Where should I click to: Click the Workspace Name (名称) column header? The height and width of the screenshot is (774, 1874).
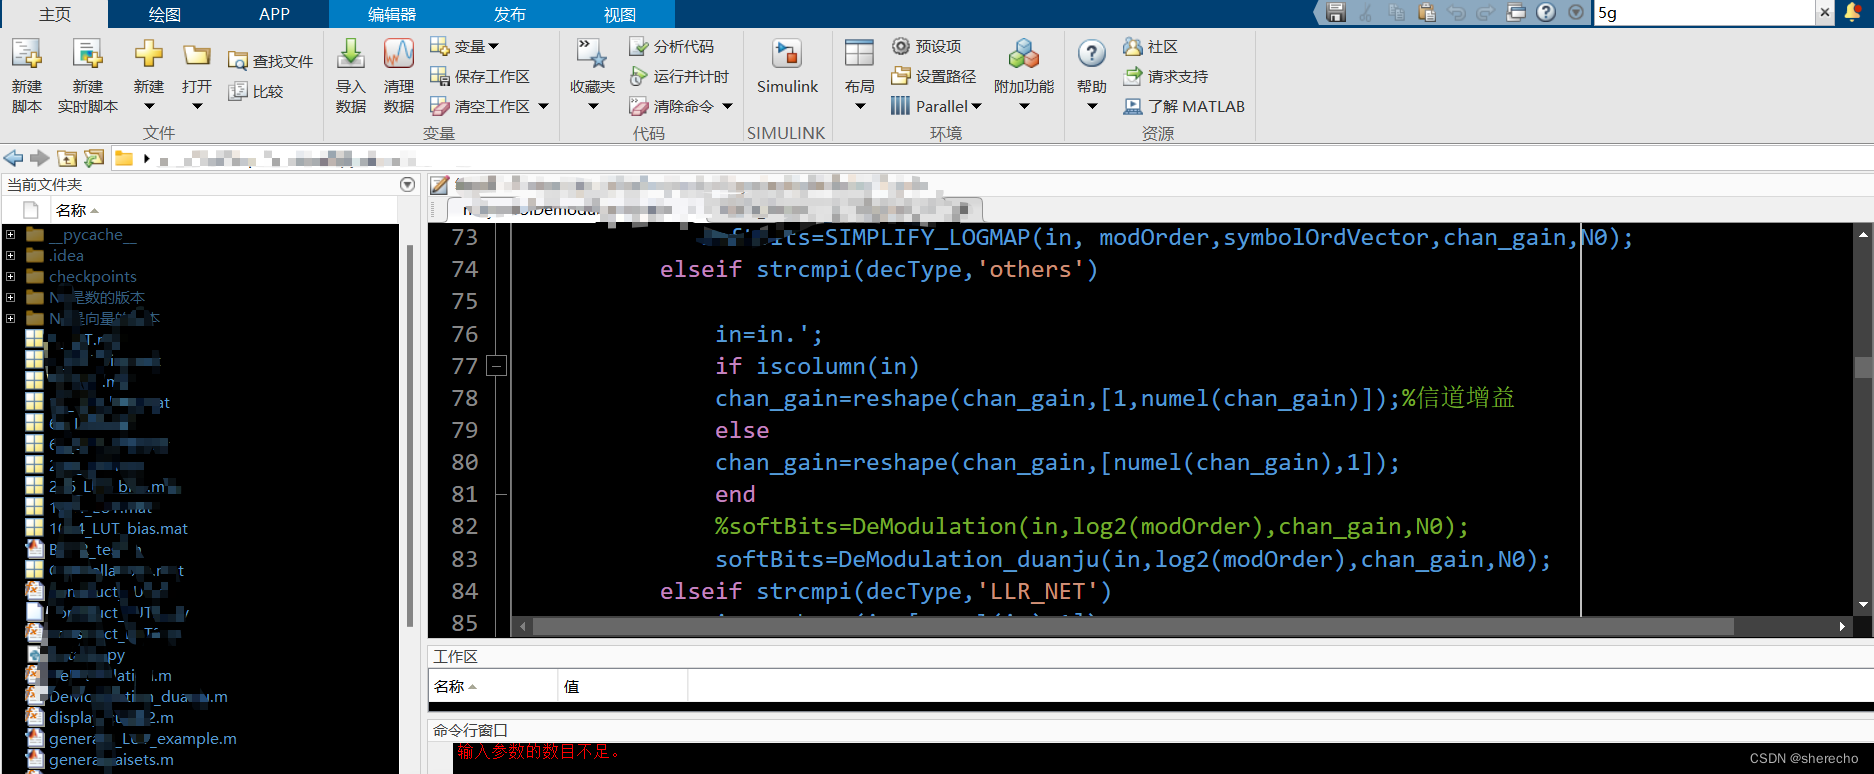point(493,686)
